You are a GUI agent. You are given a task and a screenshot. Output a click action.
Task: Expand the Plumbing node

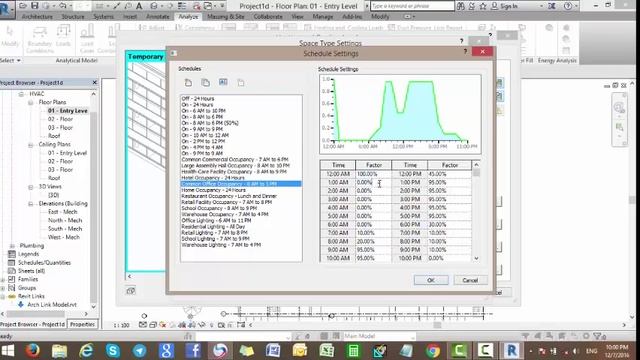[12, 246]
